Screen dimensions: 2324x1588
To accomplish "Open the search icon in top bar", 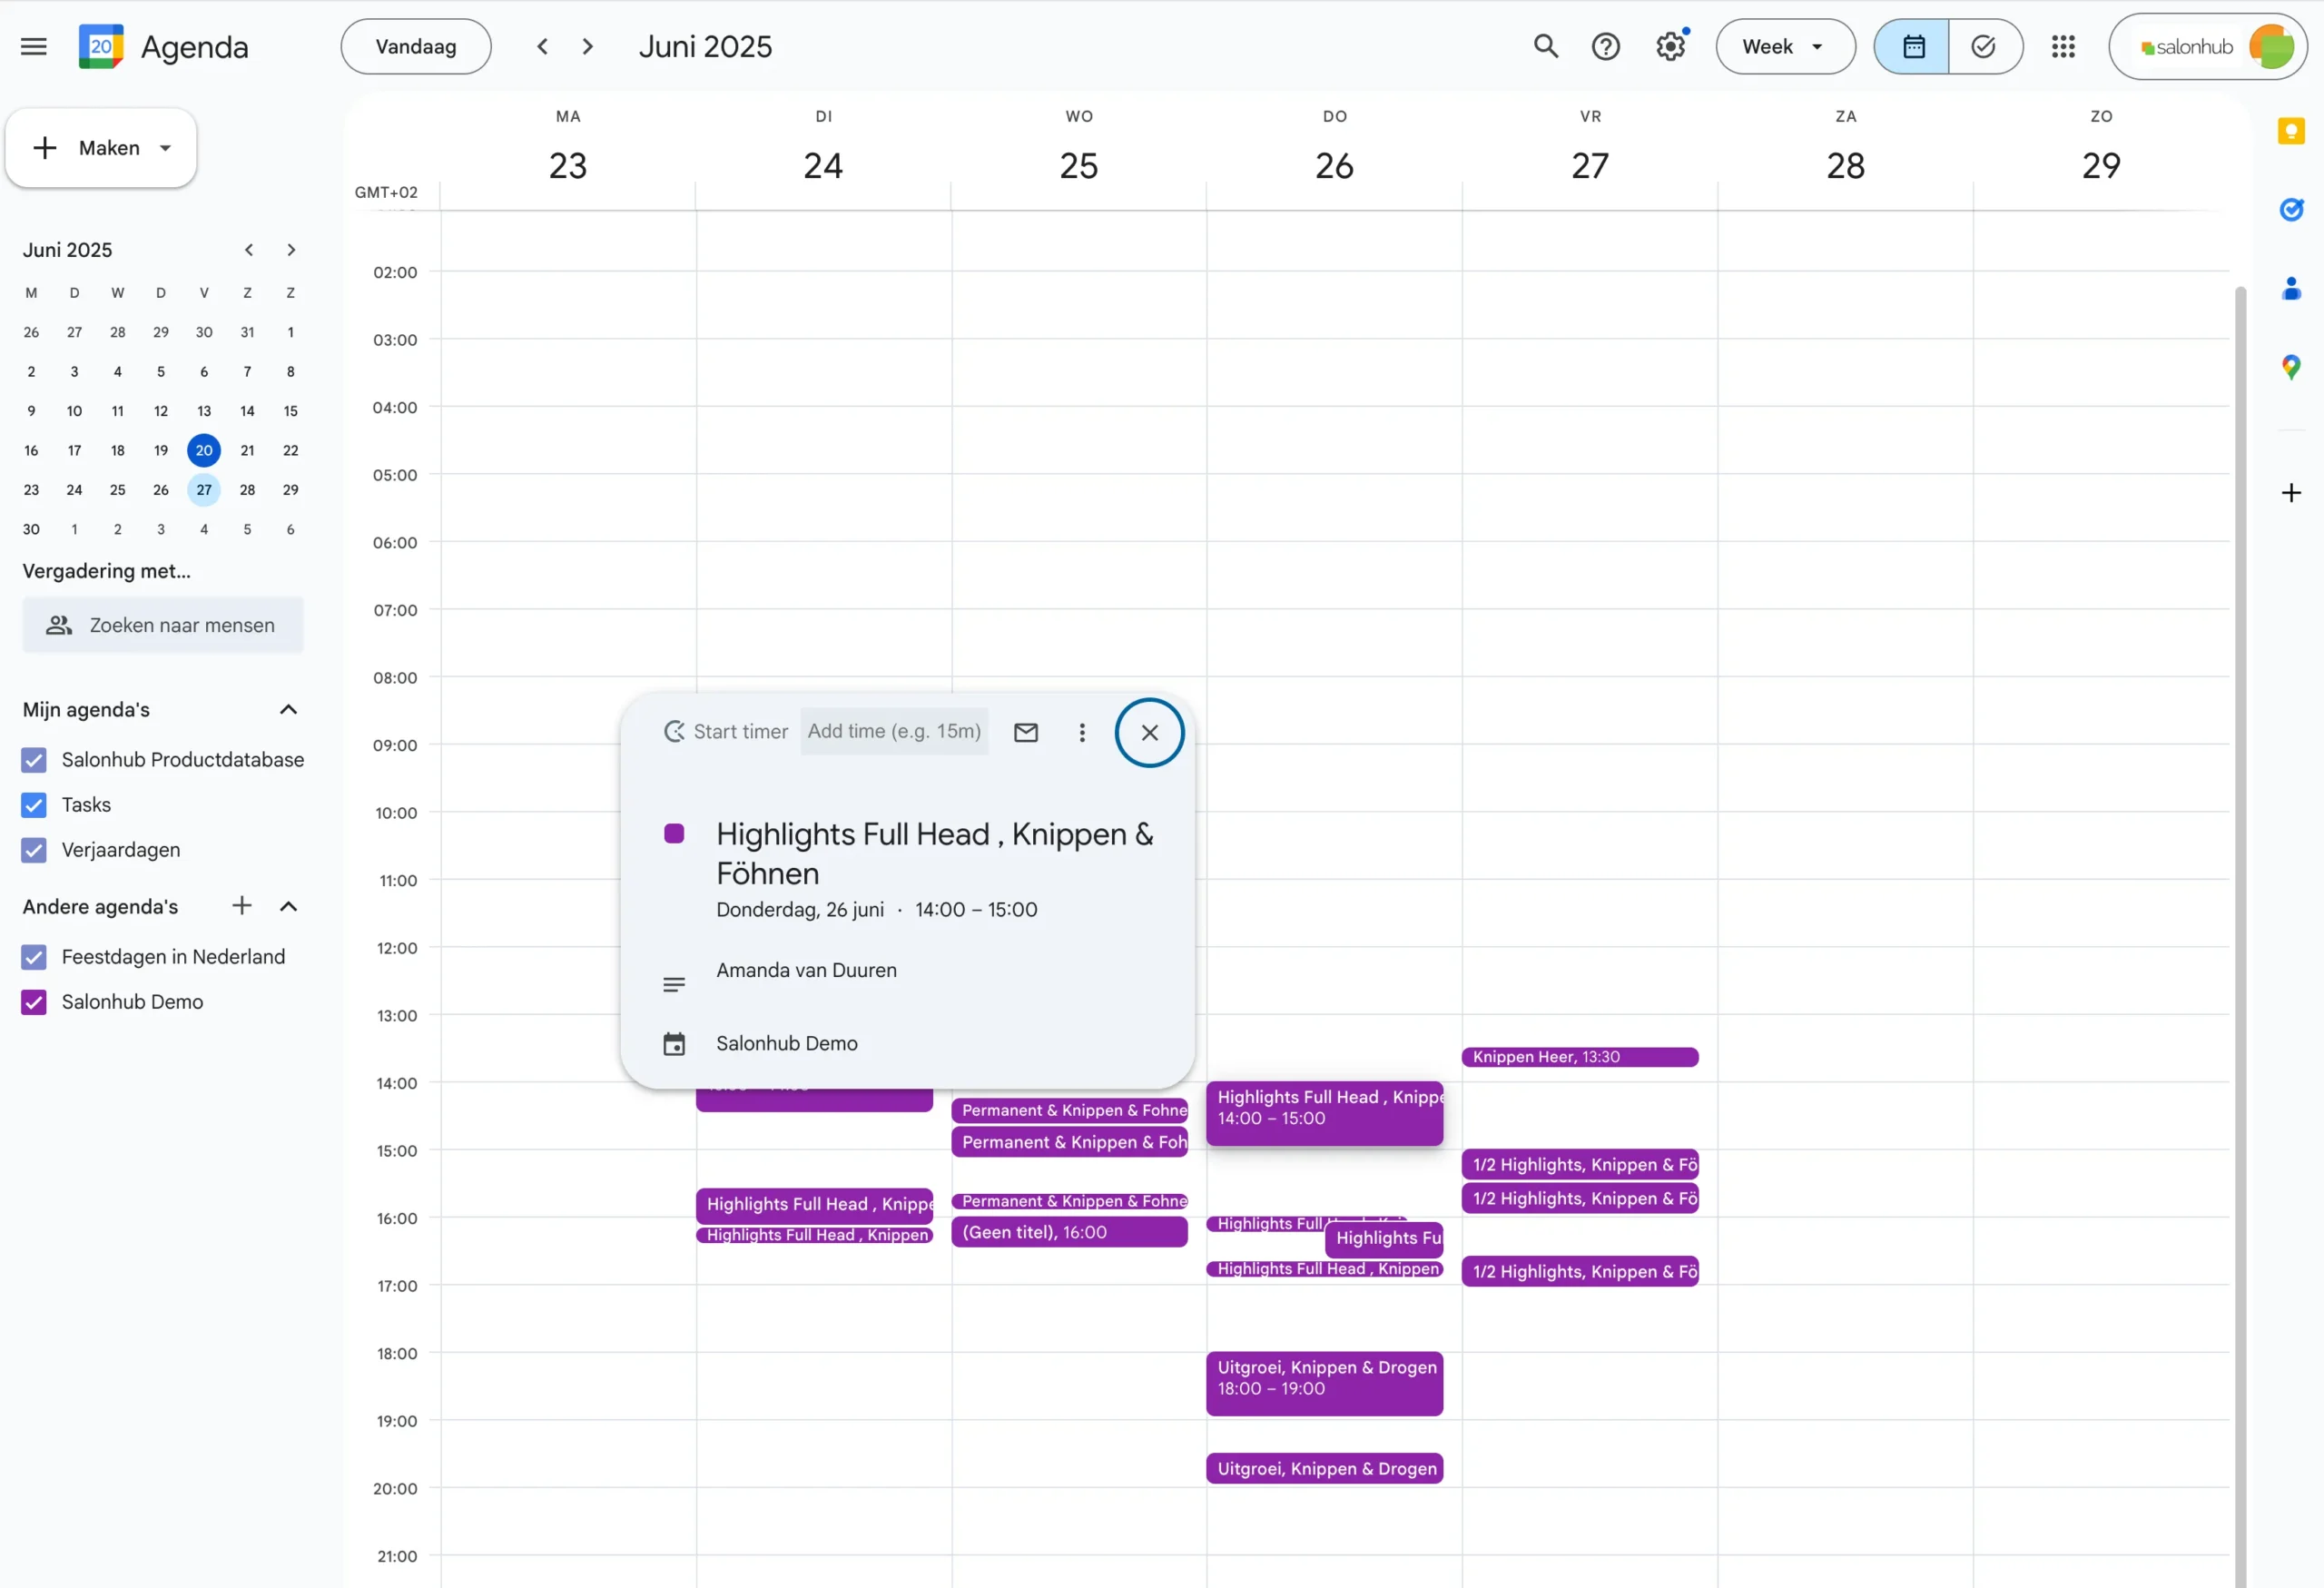I will (1545, 47).
